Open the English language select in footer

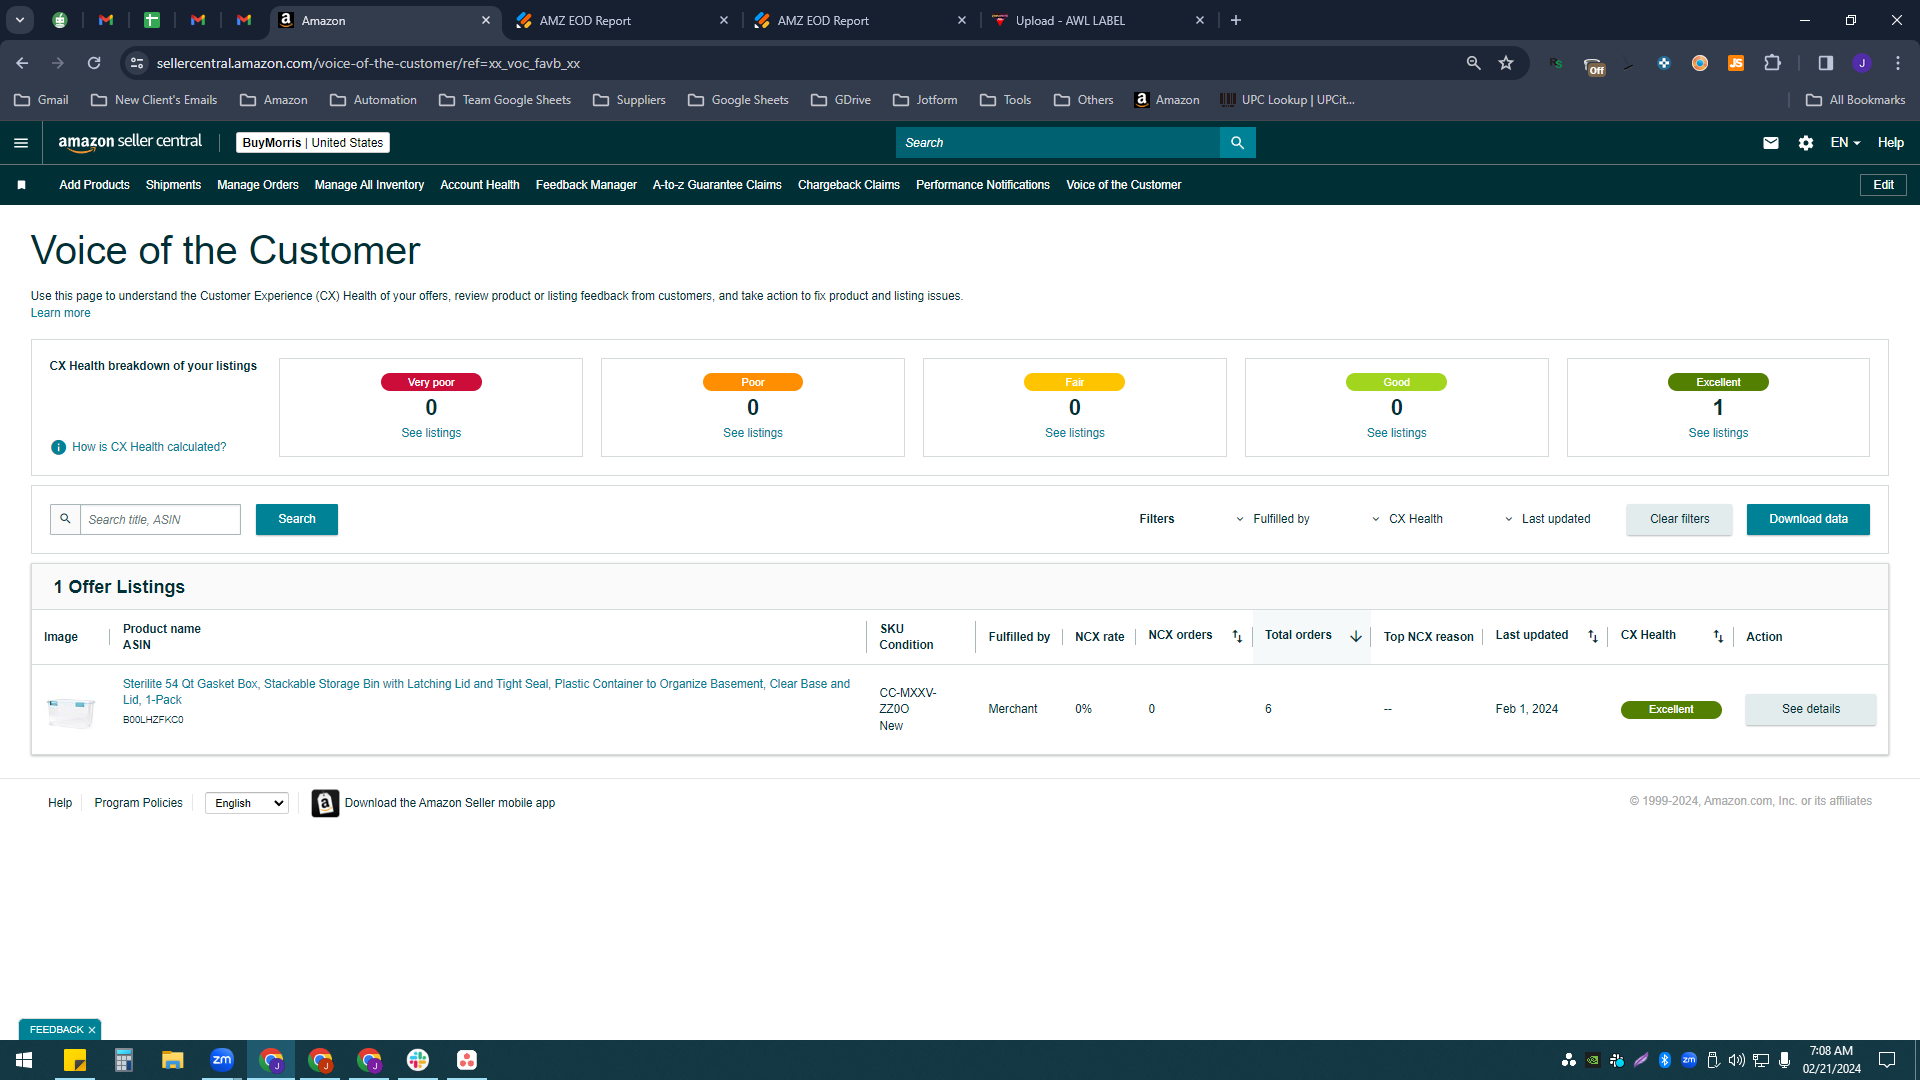point(247,803)
